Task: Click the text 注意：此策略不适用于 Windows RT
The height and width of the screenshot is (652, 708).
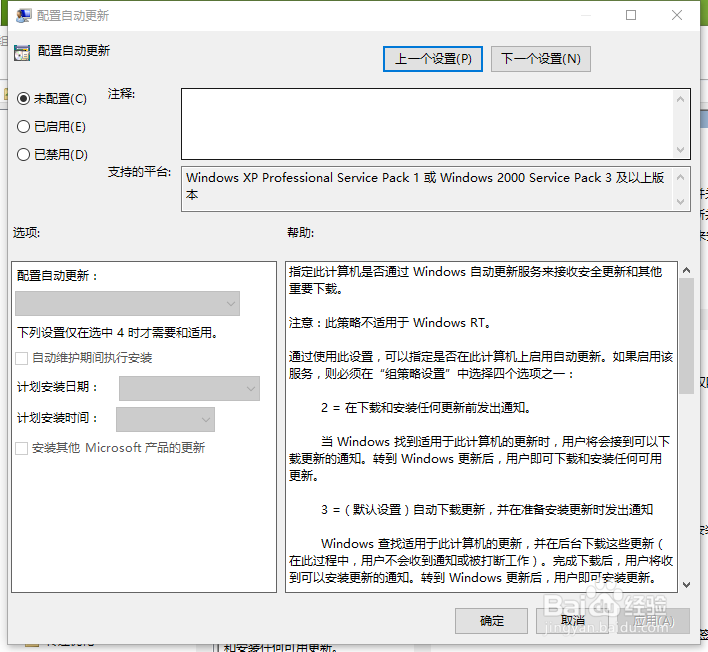Action: pyautogui.click(x=390, y=323)
